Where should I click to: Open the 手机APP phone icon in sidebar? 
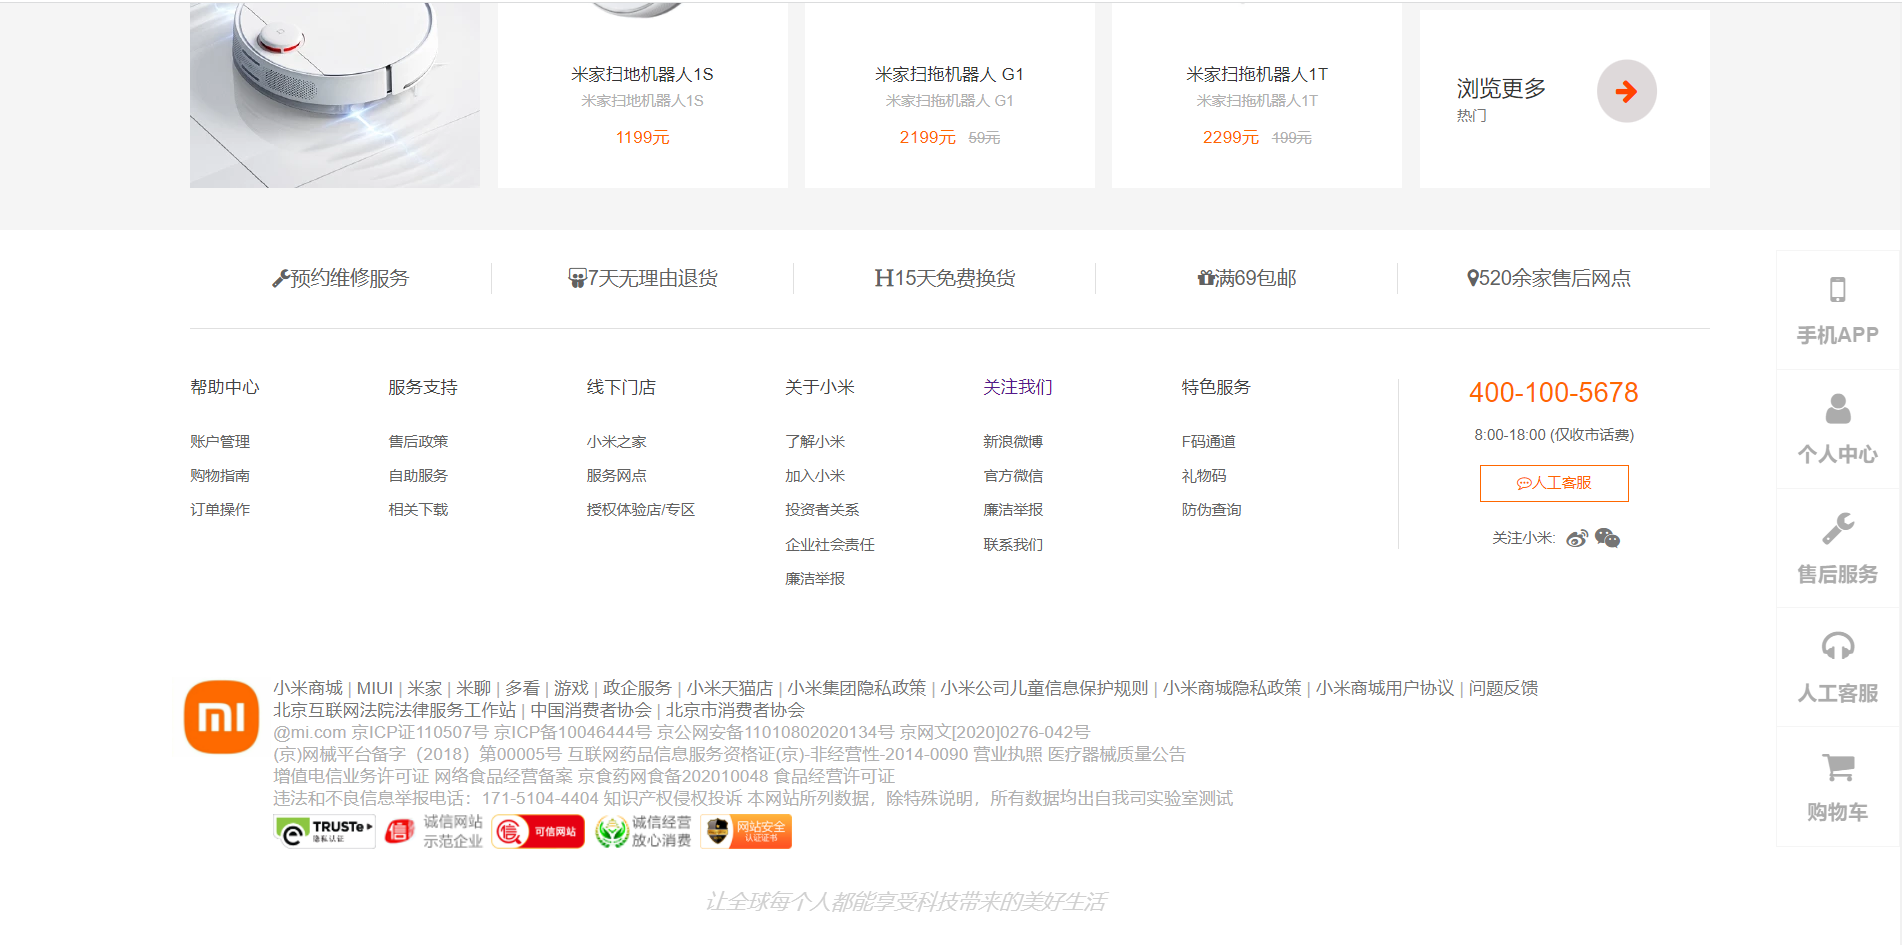(1837, 290)
